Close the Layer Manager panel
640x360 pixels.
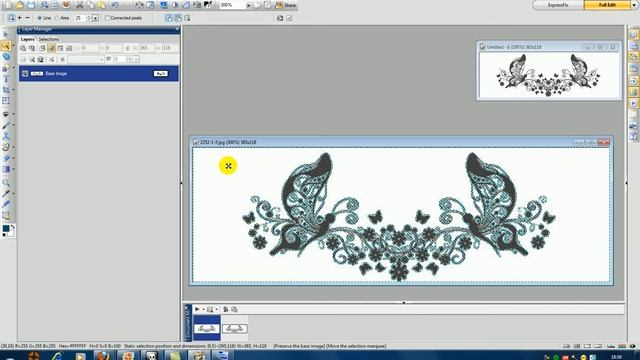(x=177, y=29)
